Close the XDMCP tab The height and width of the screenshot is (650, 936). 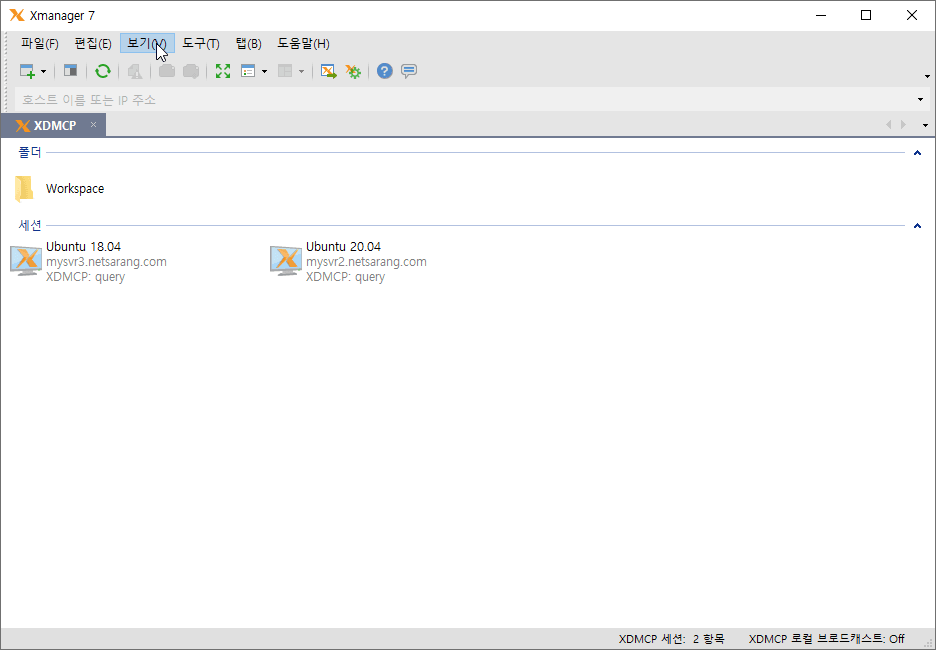pos(94,125)
